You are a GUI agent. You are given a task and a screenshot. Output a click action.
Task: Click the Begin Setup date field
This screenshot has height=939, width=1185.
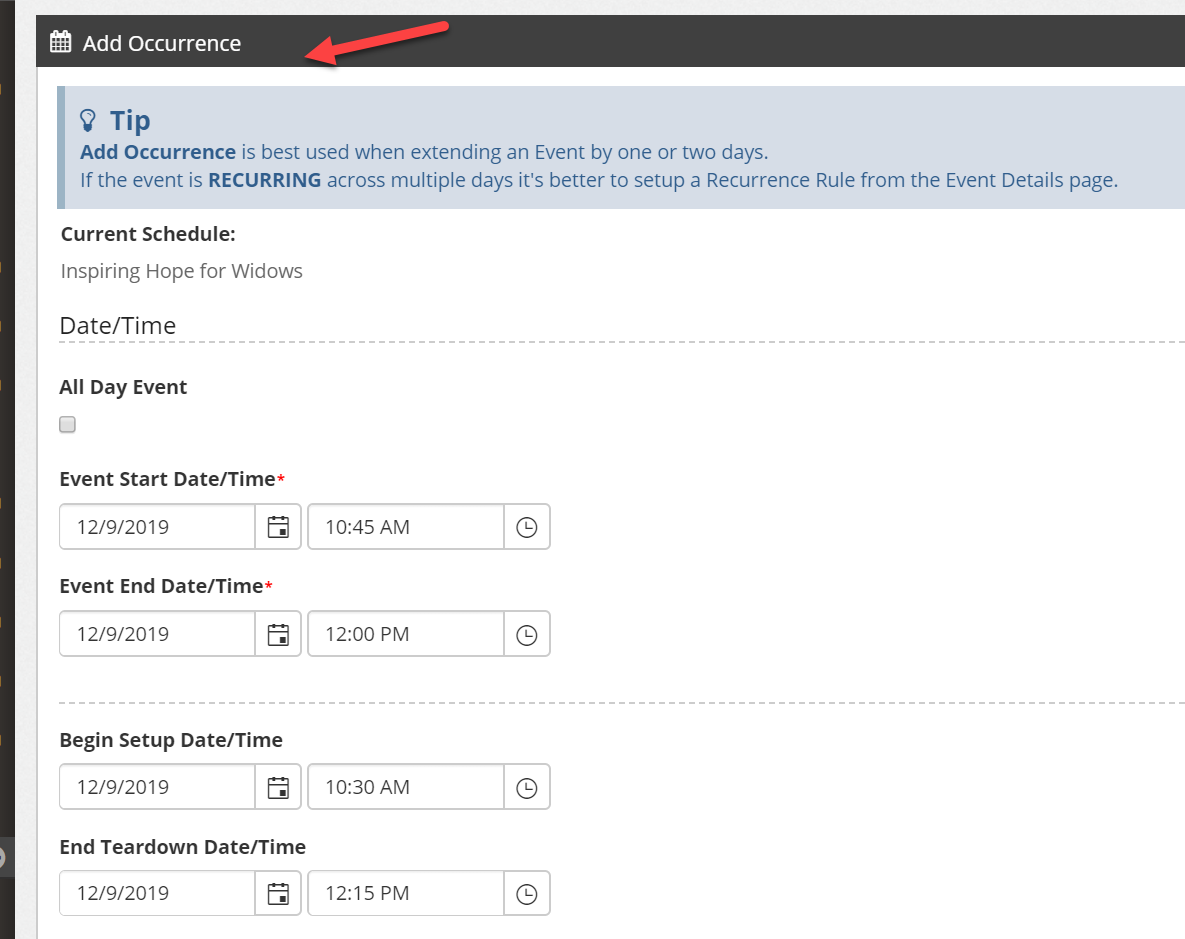coord(157,787)
